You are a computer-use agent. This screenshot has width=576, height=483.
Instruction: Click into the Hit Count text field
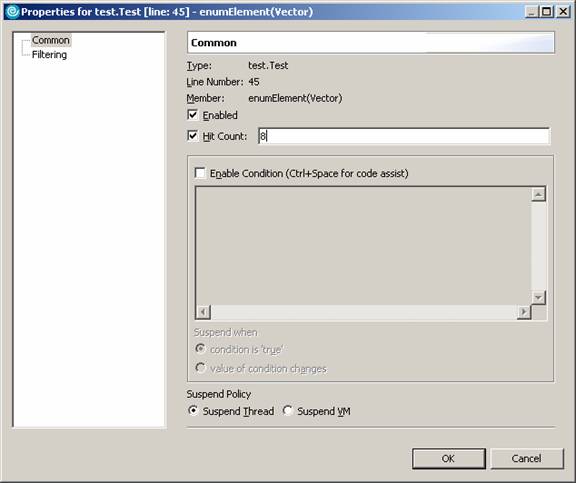click(404, 136)
